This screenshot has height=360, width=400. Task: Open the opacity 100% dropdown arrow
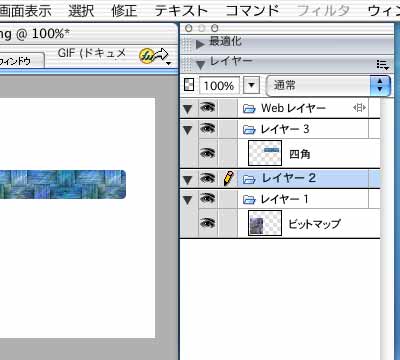point(251,86)
